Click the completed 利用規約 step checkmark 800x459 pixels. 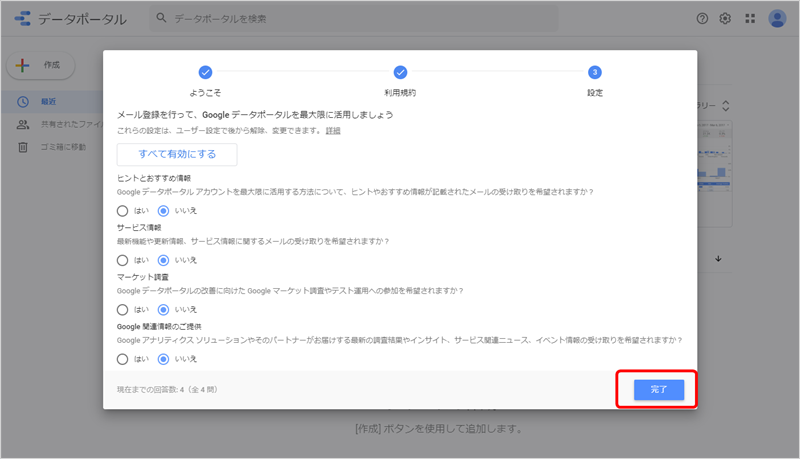click(x=400, y=72)
